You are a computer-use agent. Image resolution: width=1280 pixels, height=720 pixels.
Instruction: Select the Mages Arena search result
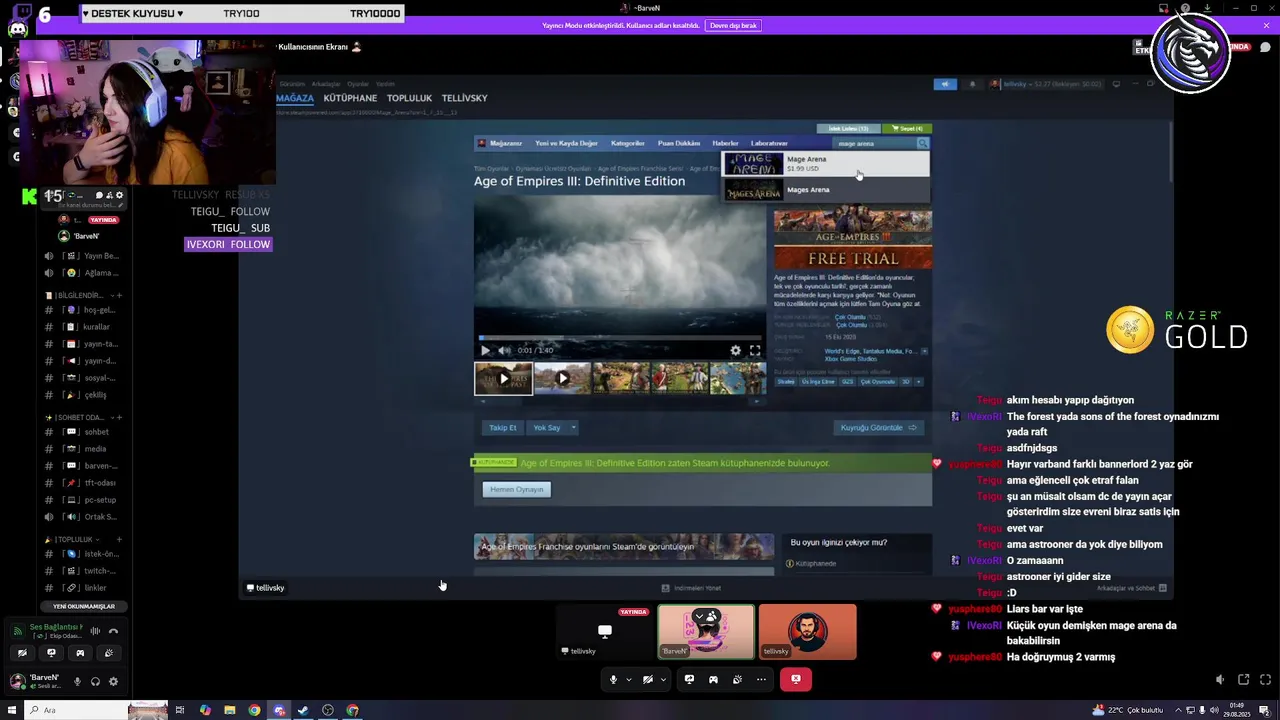pyautogui.click(x=826, y=190)
